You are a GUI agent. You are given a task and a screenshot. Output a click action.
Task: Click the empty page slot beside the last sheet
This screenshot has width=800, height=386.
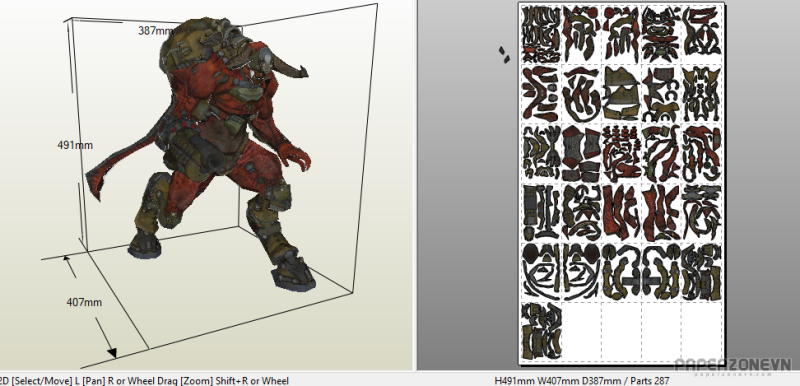tap(581, 331)
